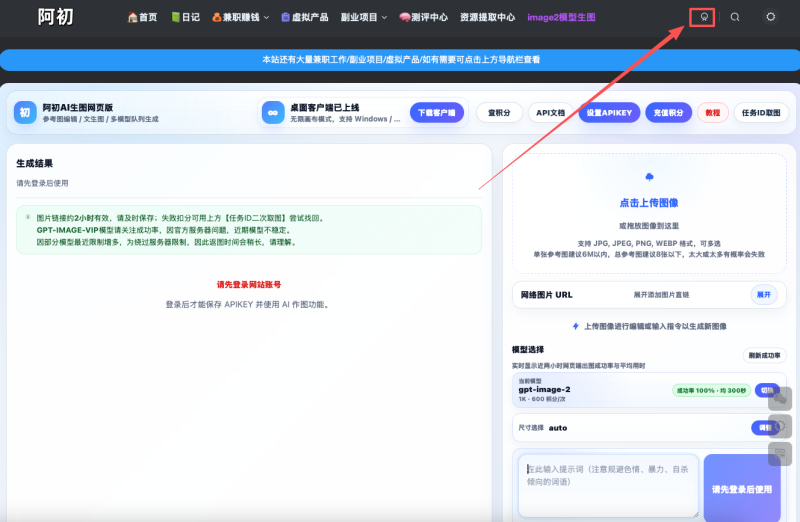Expand the 副业项目 dropdown menu
The image size is (800, 522).
364,17
